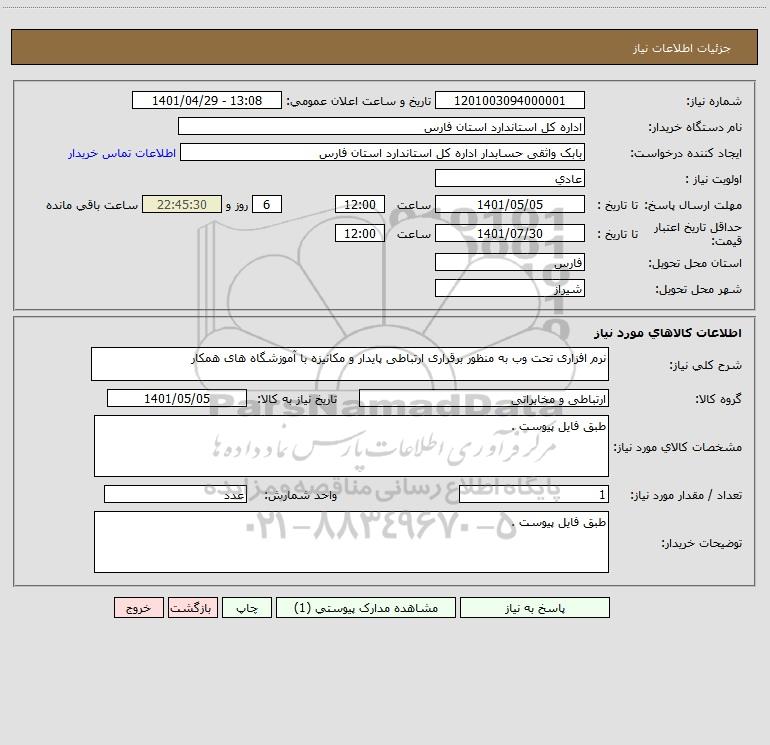The width and height of the screenshot is (770, 745).
Task: Click unit of measure field عدد
Action: click(x=175, y=494)
